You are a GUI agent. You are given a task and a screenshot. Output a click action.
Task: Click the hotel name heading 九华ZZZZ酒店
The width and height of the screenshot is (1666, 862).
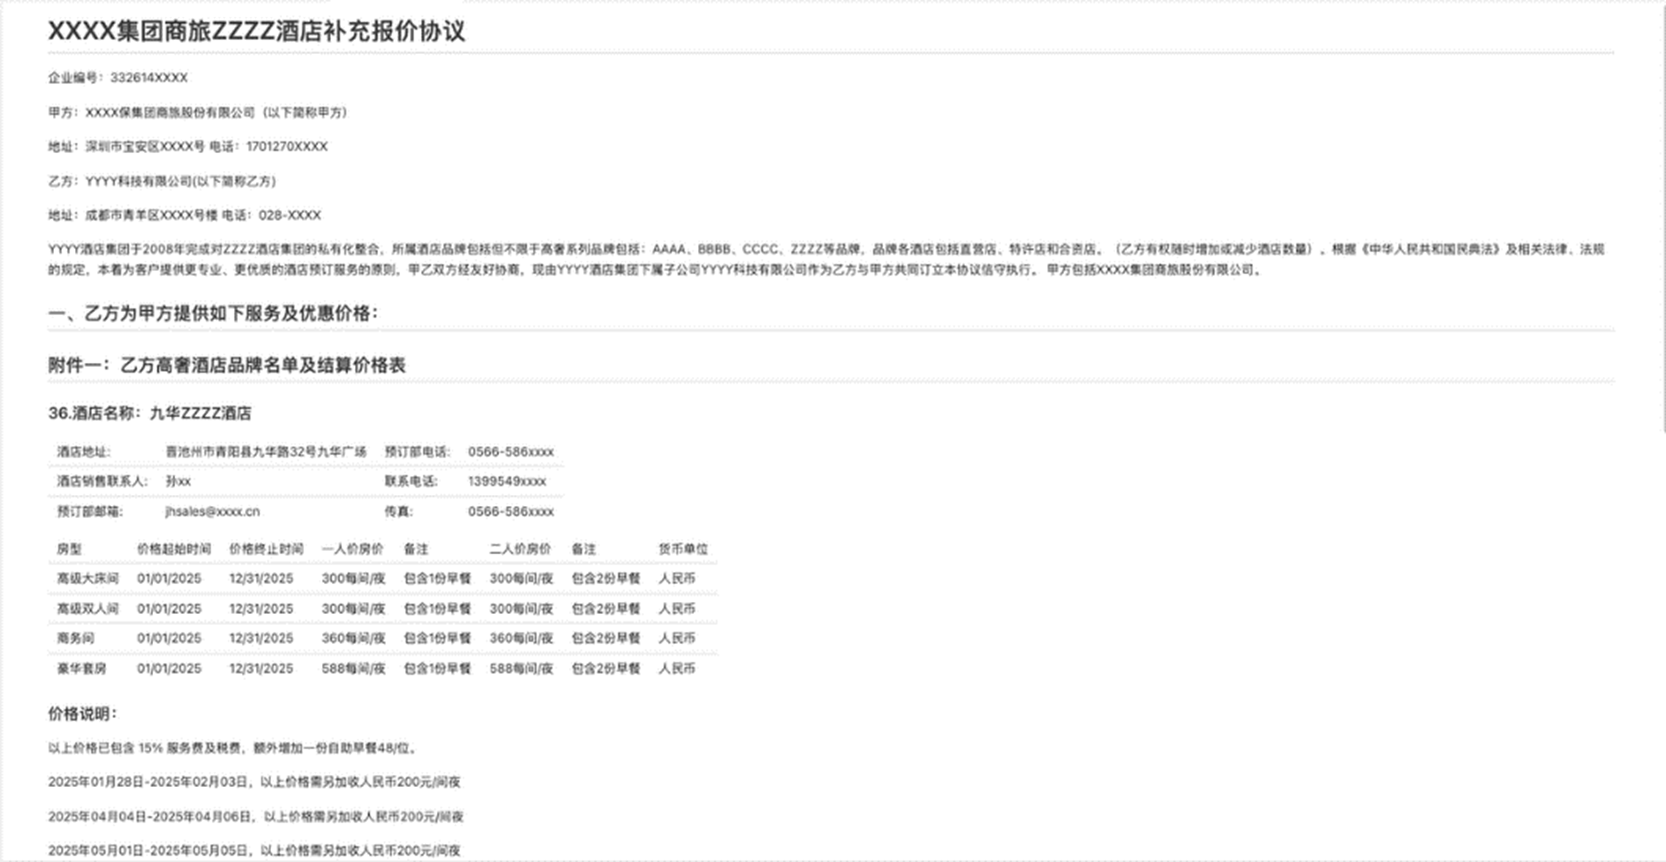pos(150,413)
